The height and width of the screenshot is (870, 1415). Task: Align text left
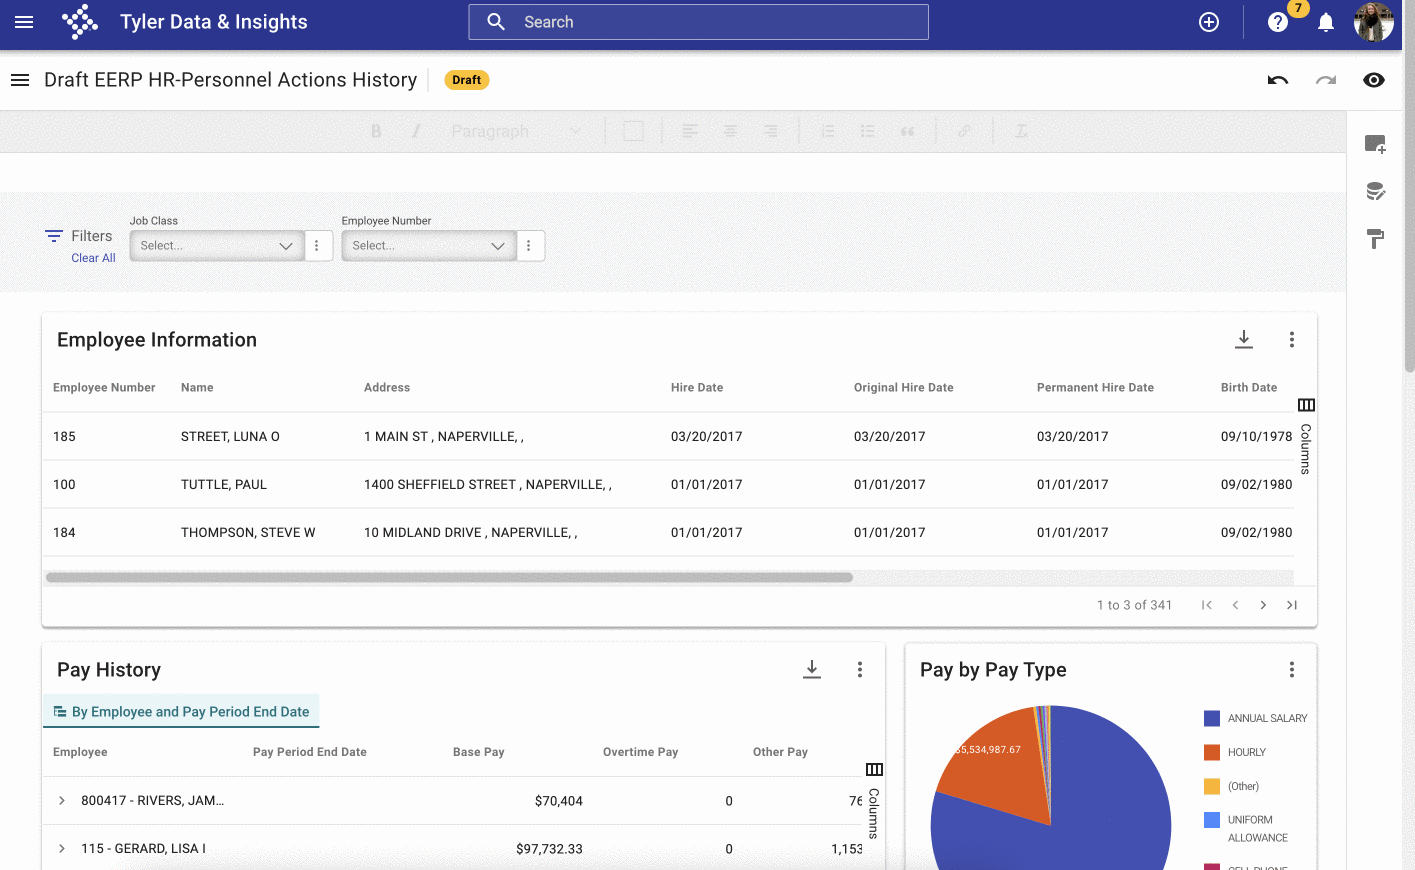tap(690, 131)
